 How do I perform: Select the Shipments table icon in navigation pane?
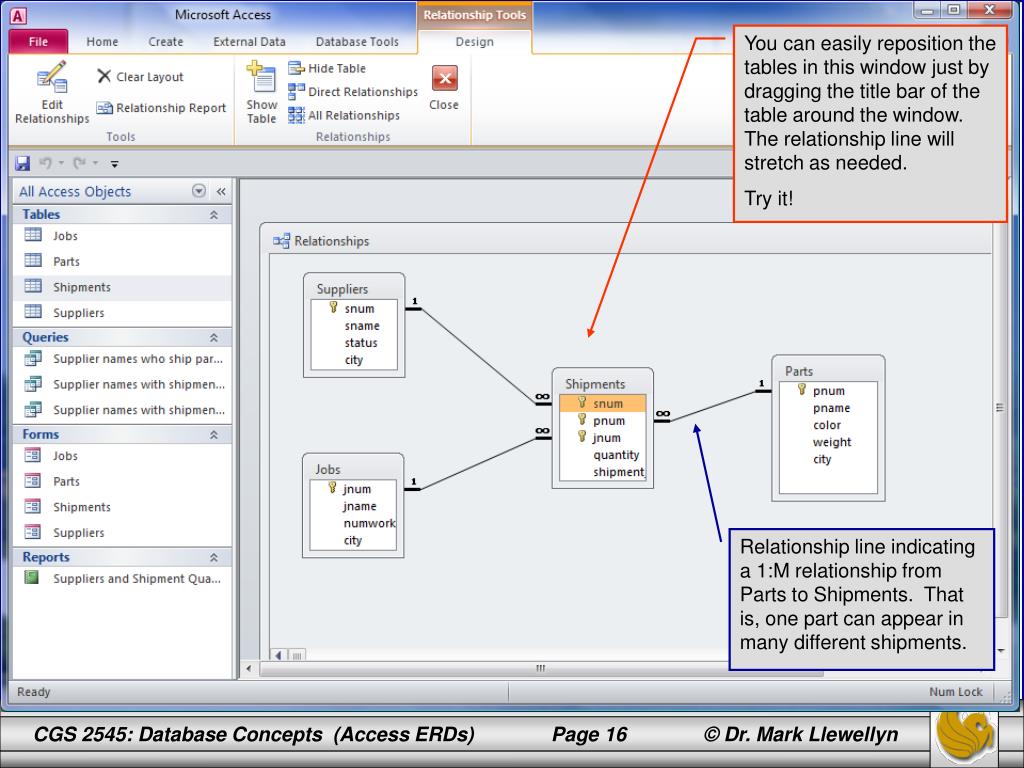(33, 286)
